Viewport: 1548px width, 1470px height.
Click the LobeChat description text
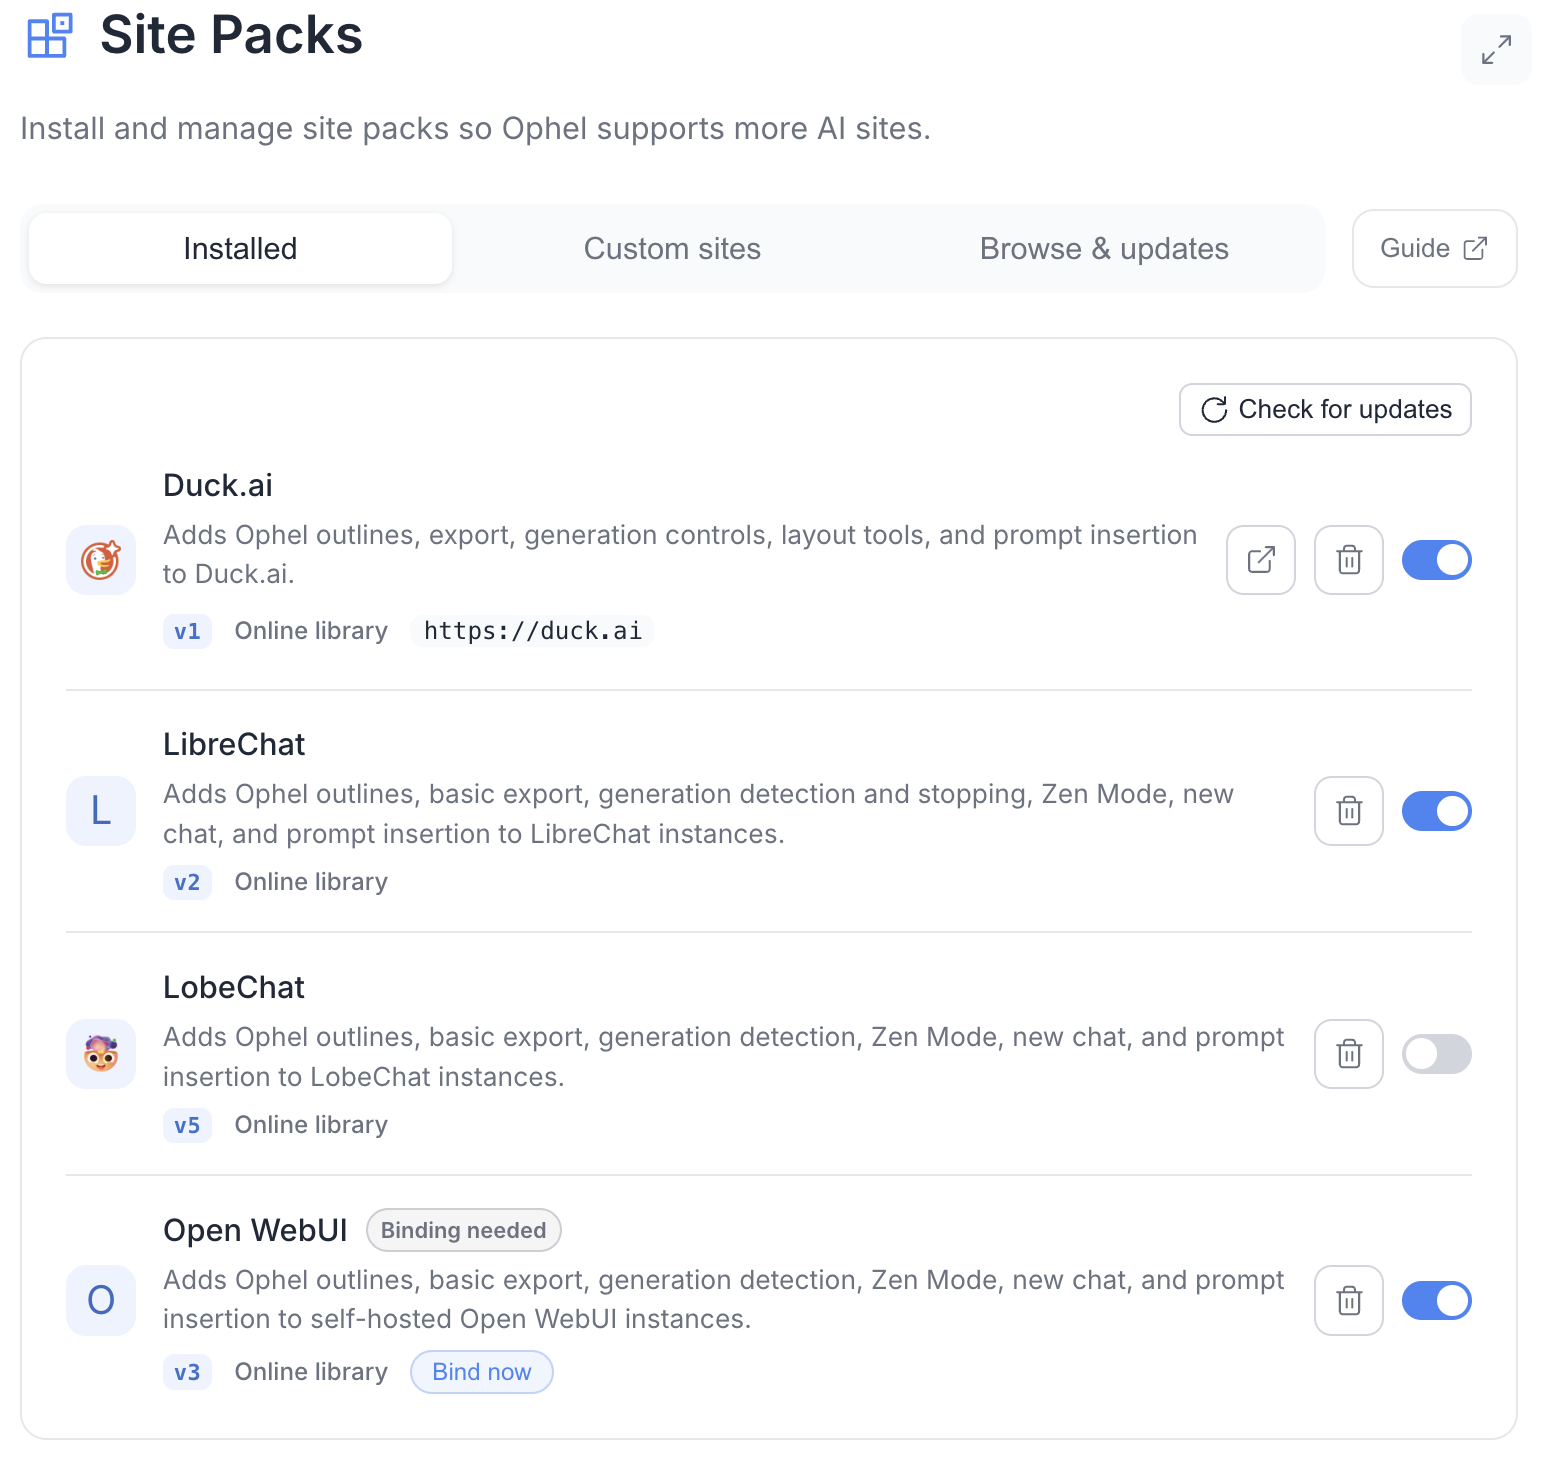coord(723,1057)
